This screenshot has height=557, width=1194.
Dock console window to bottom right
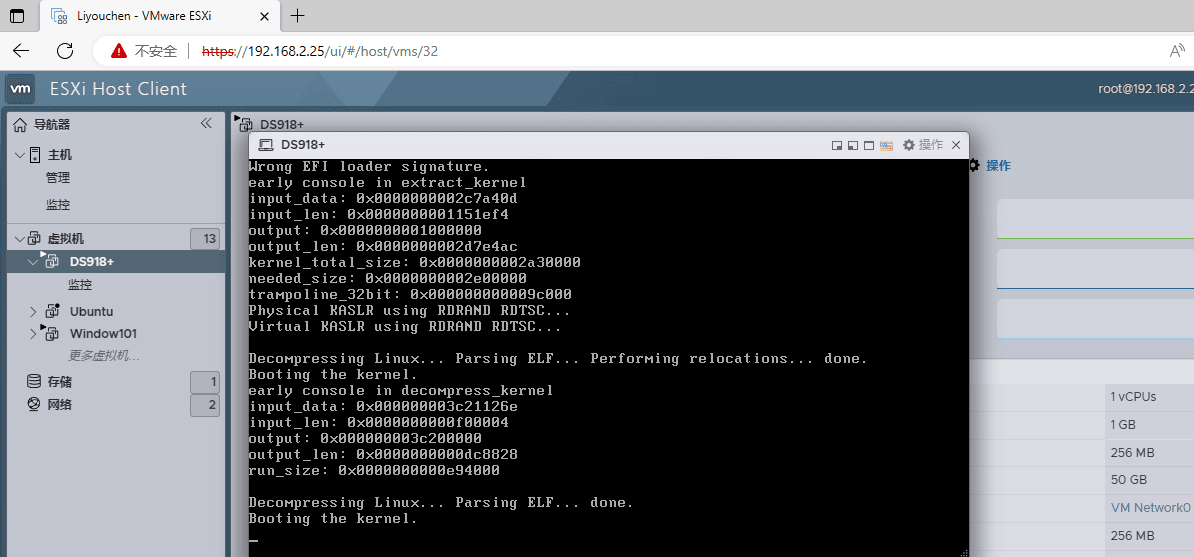point(836,145)
